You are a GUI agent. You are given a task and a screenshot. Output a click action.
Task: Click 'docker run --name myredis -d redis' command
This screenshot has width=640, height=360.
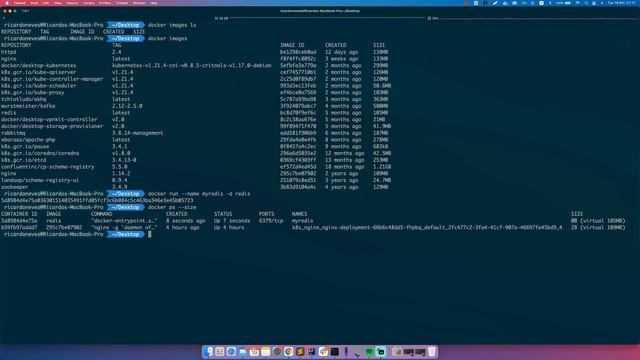pyautogui.click(x=199, y=193)
